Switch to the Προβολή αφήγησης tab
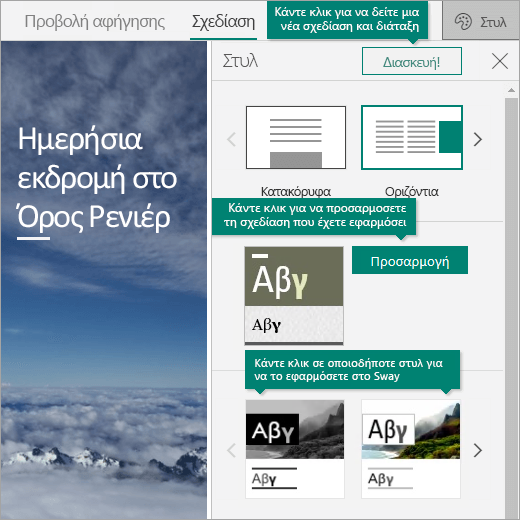The height and width of the screenshot is (520, 520). (95, 22)
